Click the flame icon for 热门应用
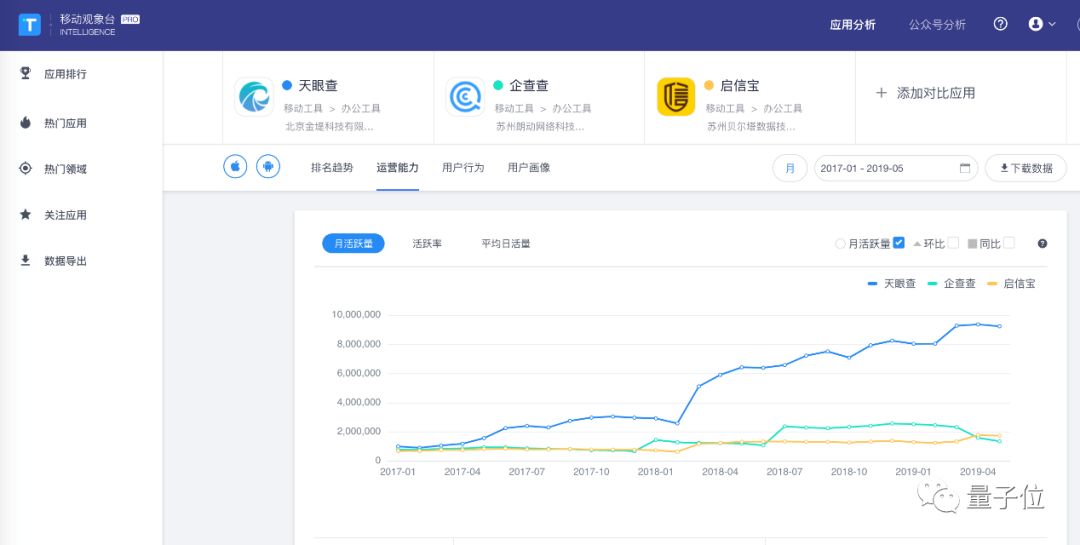 click(25, 123)
